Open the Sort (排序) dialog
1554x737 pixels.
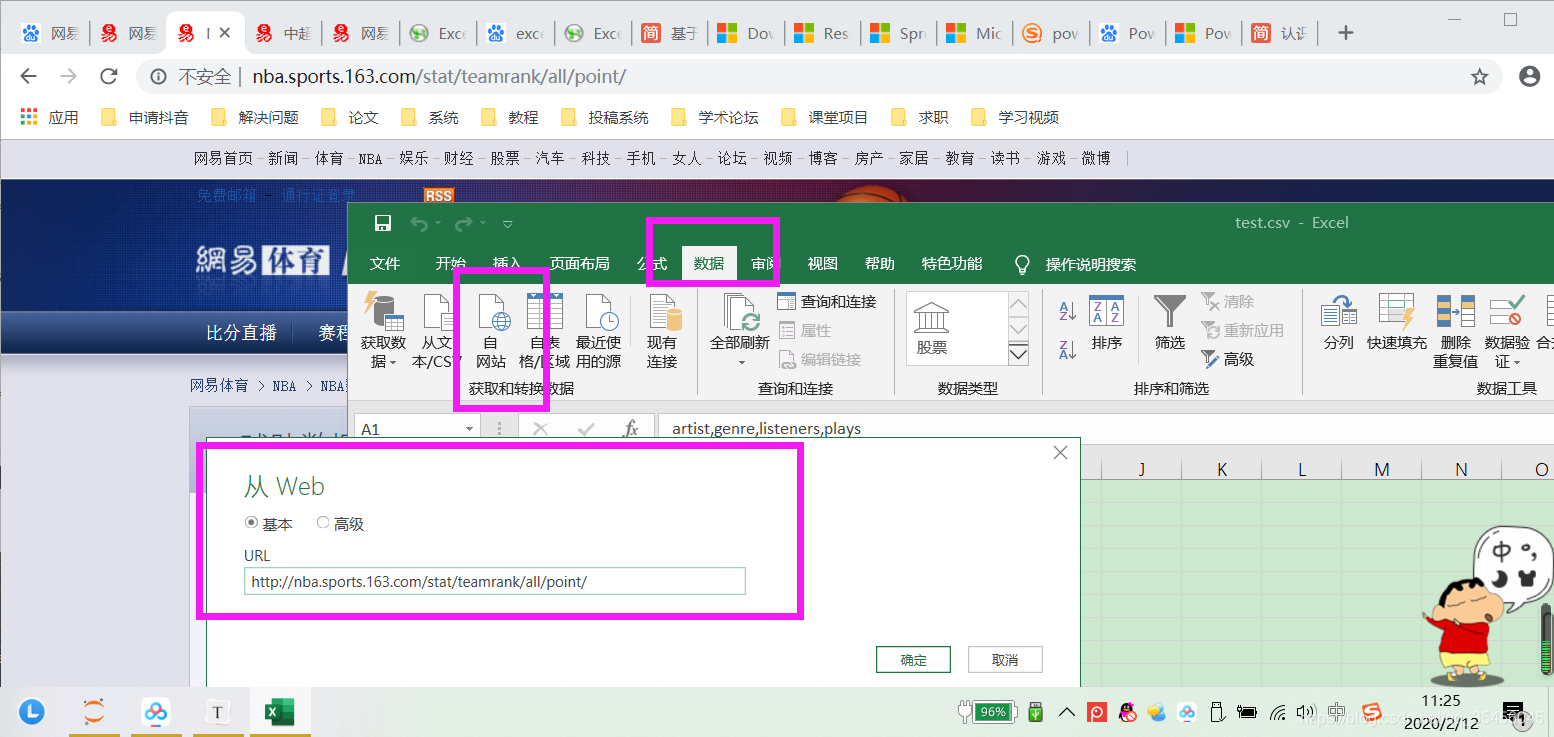pyautogui.click(x=1107, y=324)
